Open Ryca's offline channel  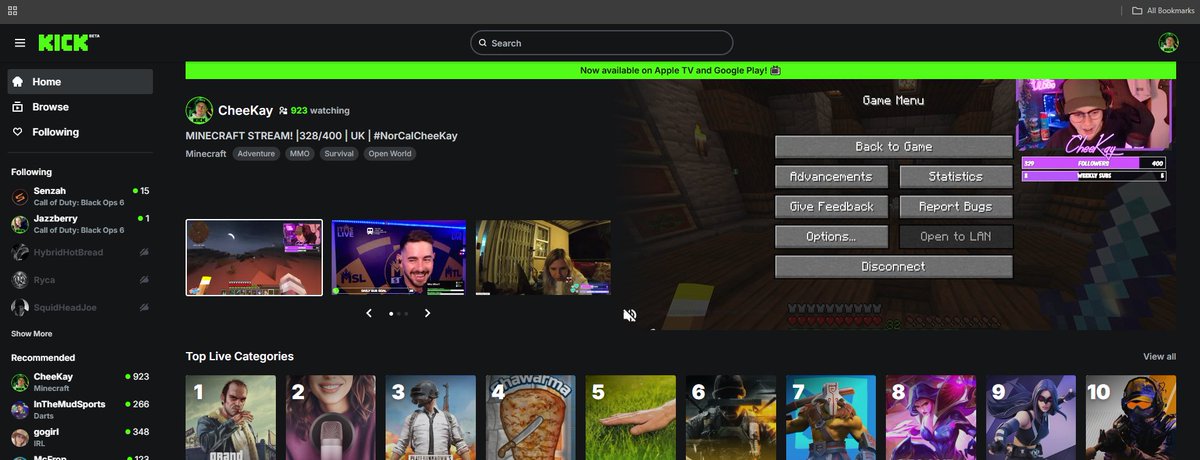pyautogui.click(x=80, y=280)
